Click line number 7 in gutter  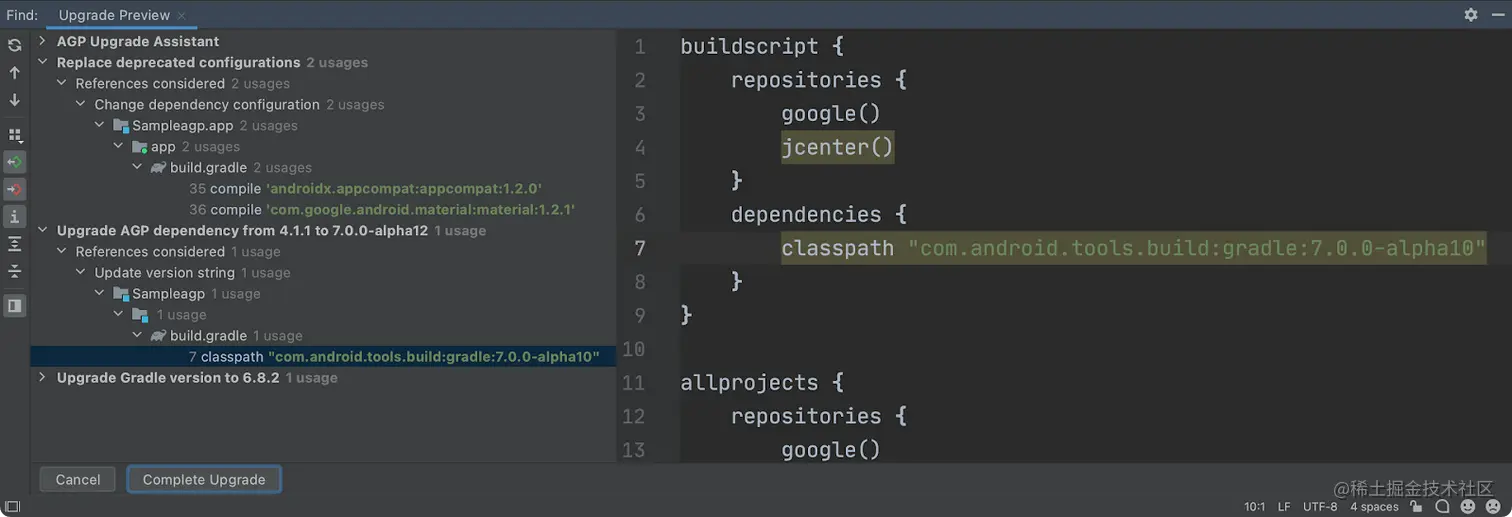tap(640, 248)
